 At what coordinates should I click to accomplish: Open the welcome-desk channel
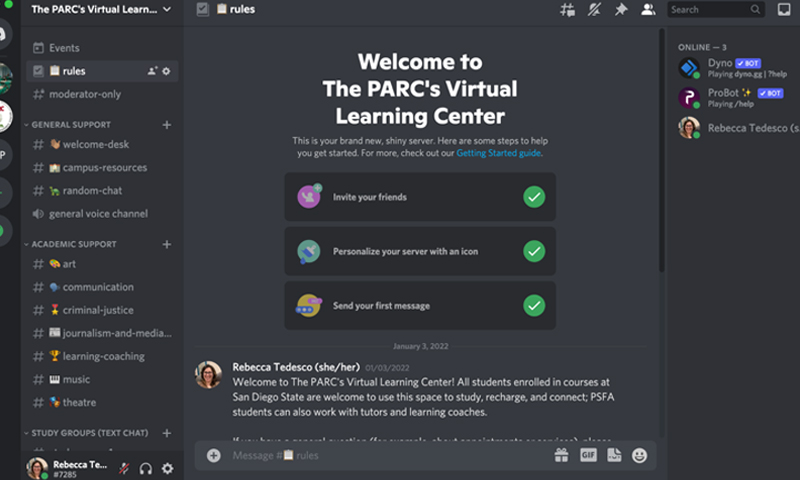click(102, 144)
